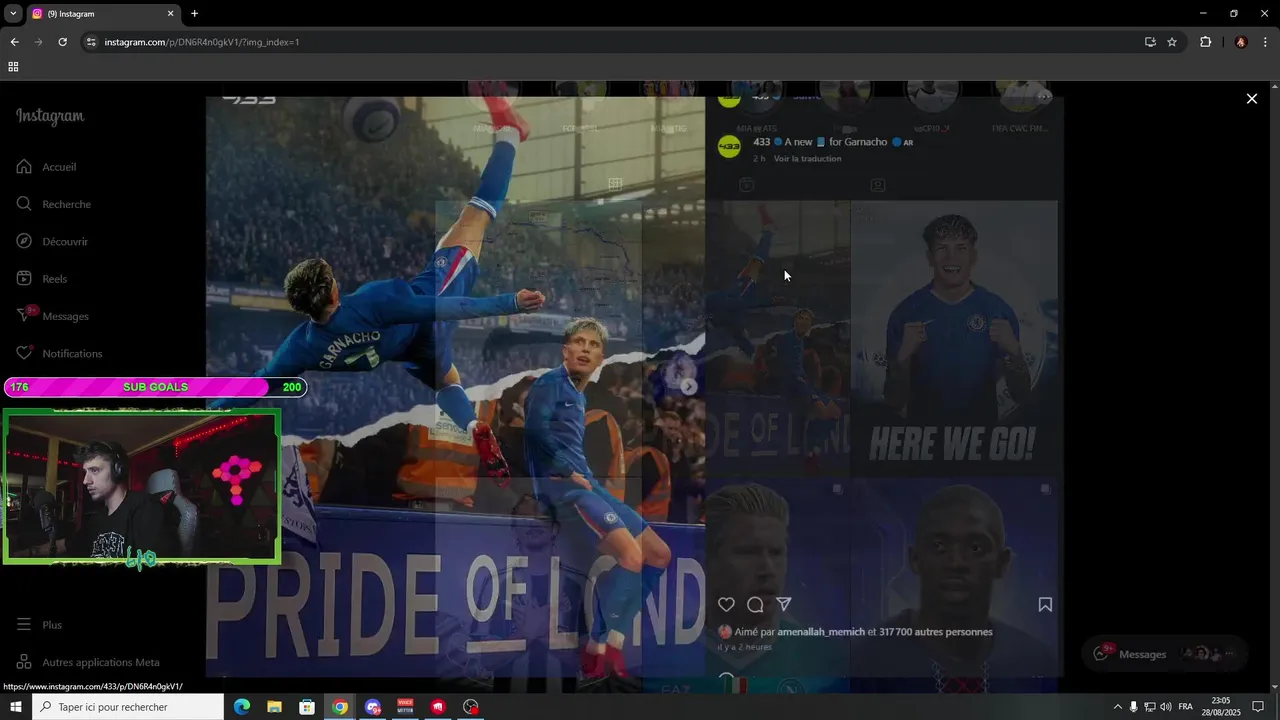The image size is (1280, 720).
Task: Open the Windows notification center
Action: tap(1259, 707)
